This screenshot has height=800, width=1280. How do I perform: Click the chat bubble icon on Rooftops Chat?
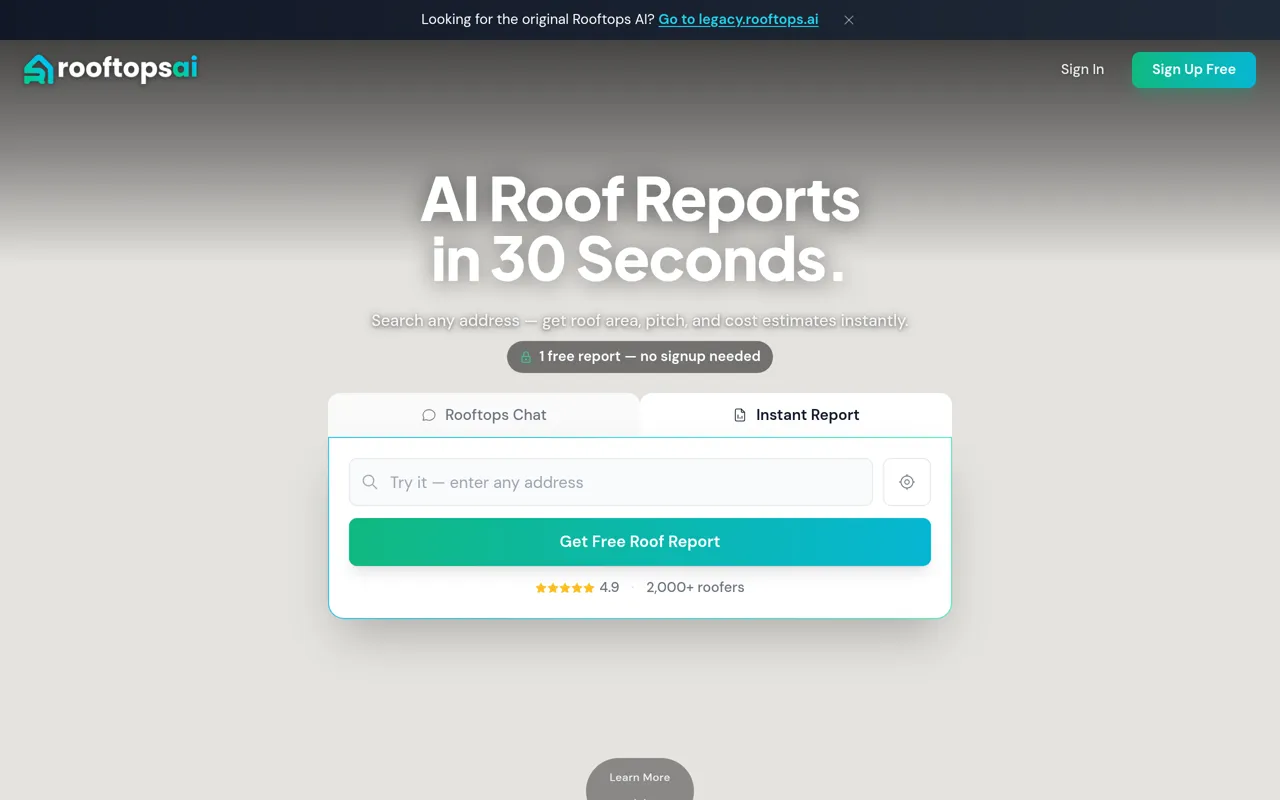pyautogui.click(x=429, y=415)
